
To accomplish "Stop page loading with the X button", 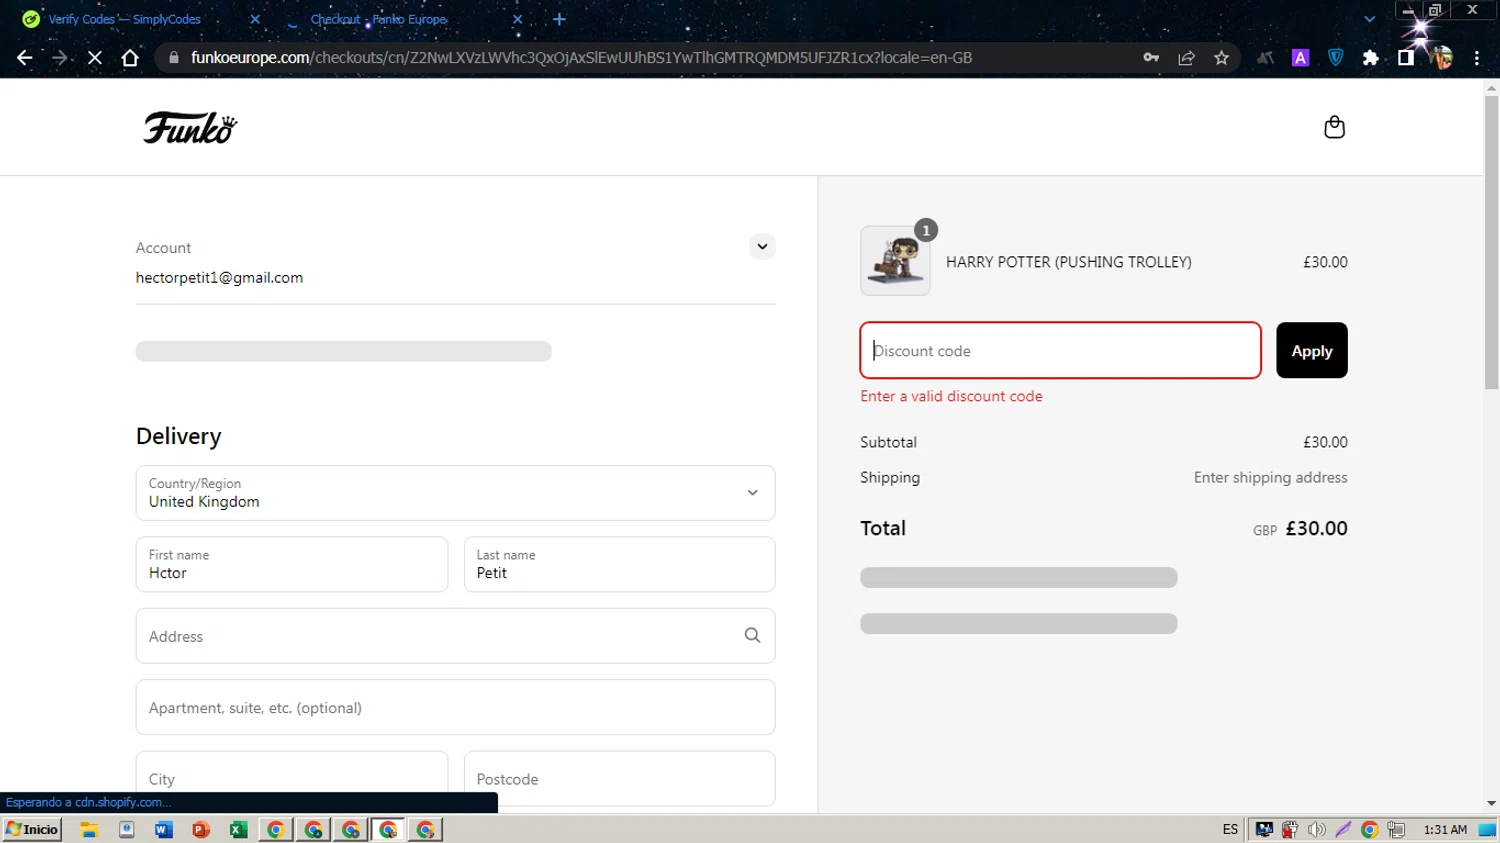I will click(95, 58).
